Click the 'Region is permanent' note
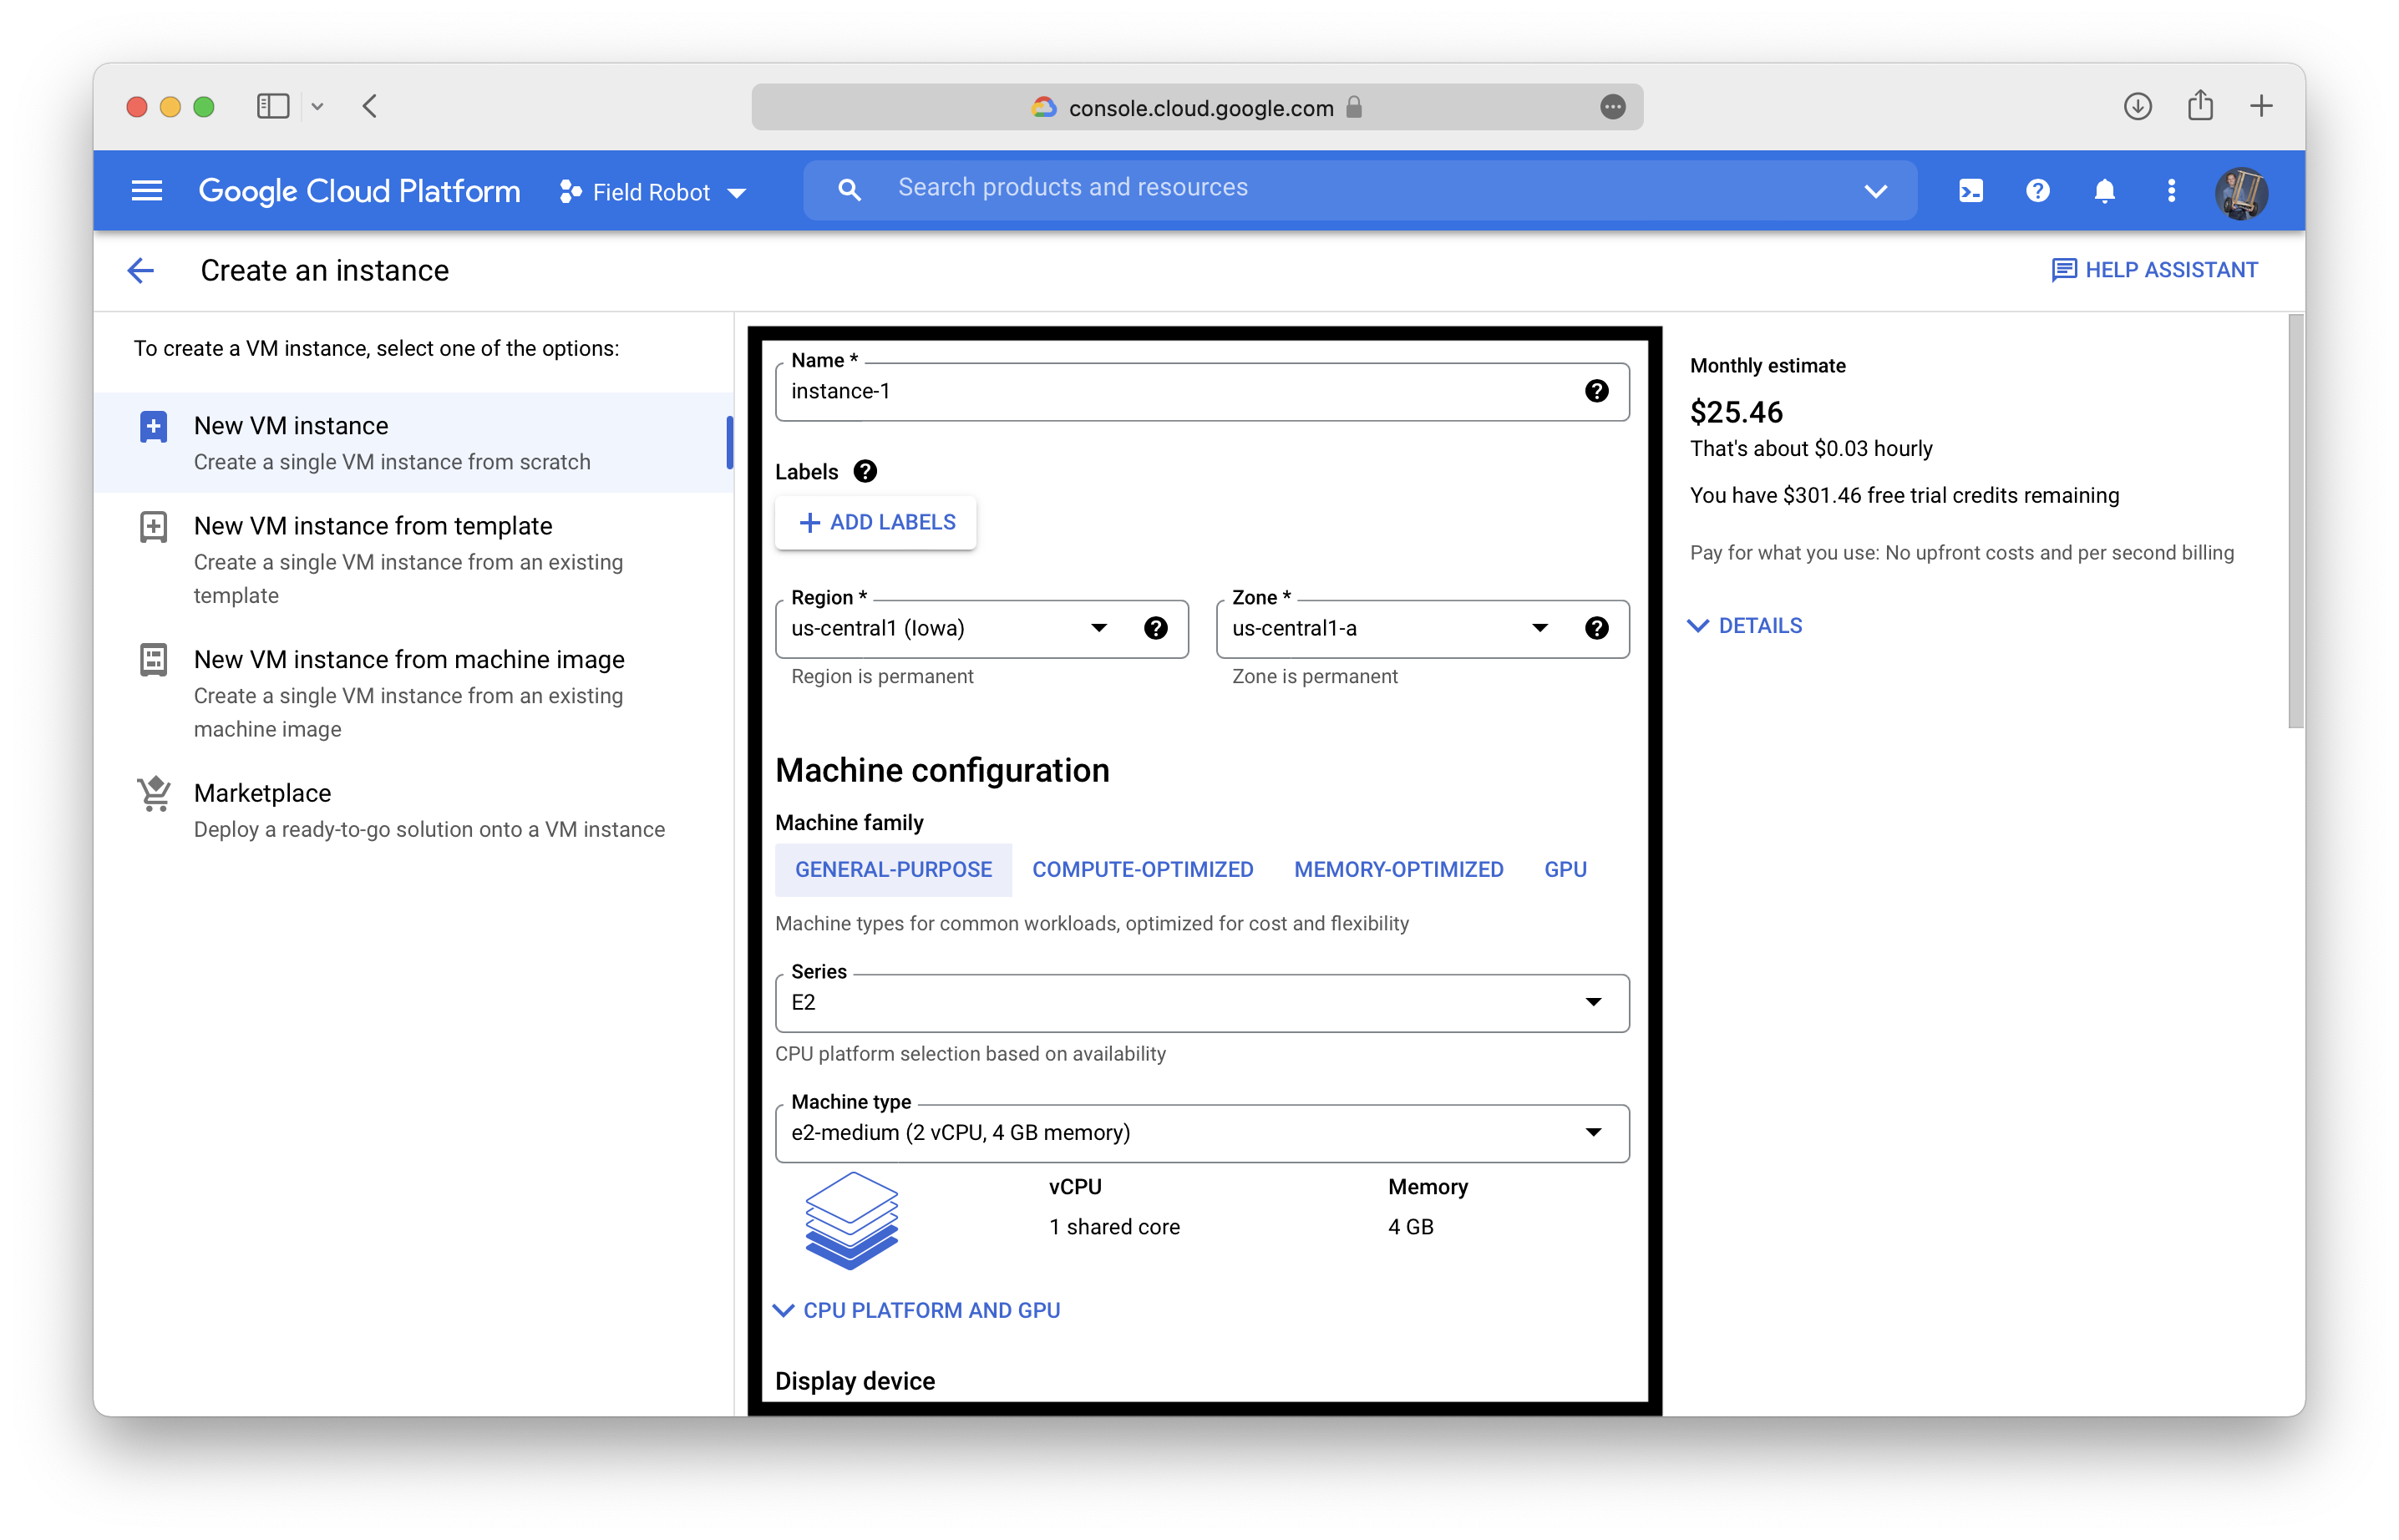2399x1540 pixels. pyautogui.click(x=882, y=677)
